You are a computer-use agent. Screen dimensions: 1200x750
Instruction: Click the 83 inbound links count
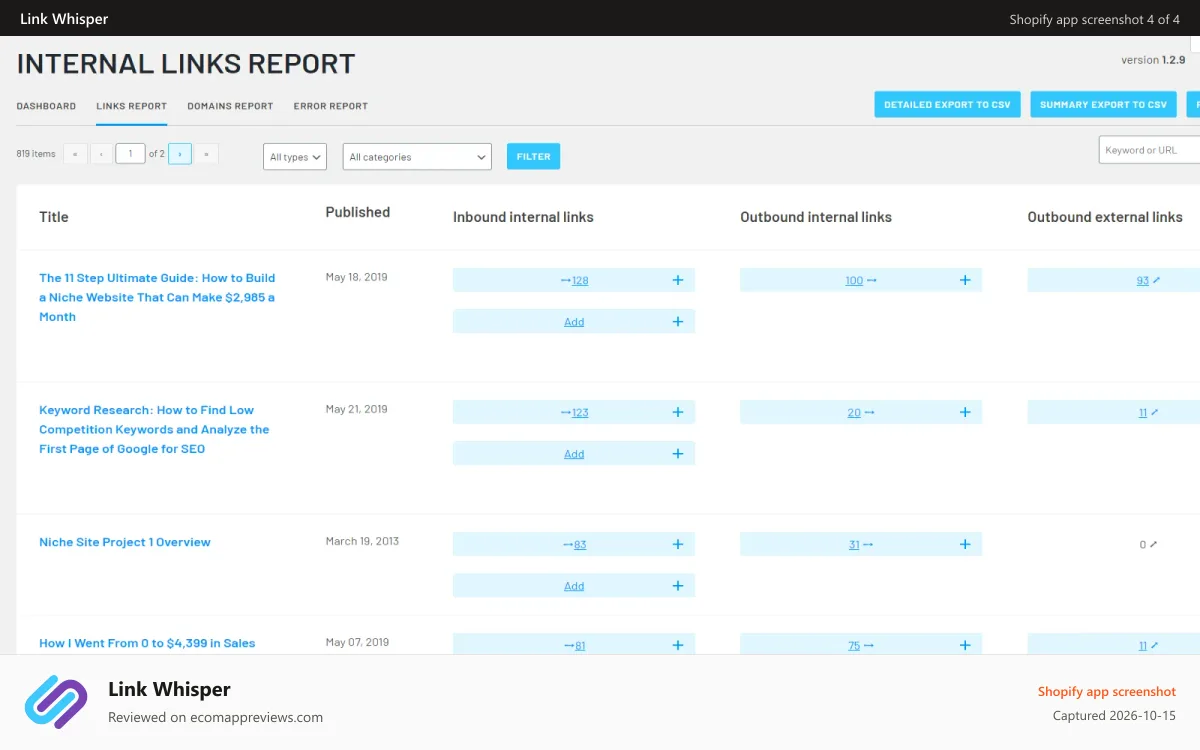tap(580, 545)
